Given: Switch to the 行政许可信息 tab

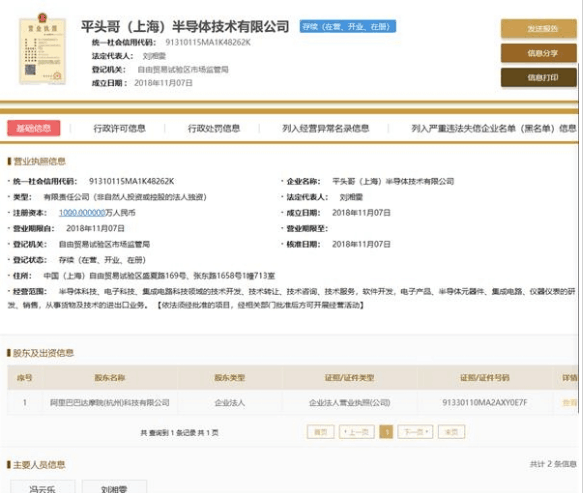Looking at the screenshot, I should pos(120,128).
